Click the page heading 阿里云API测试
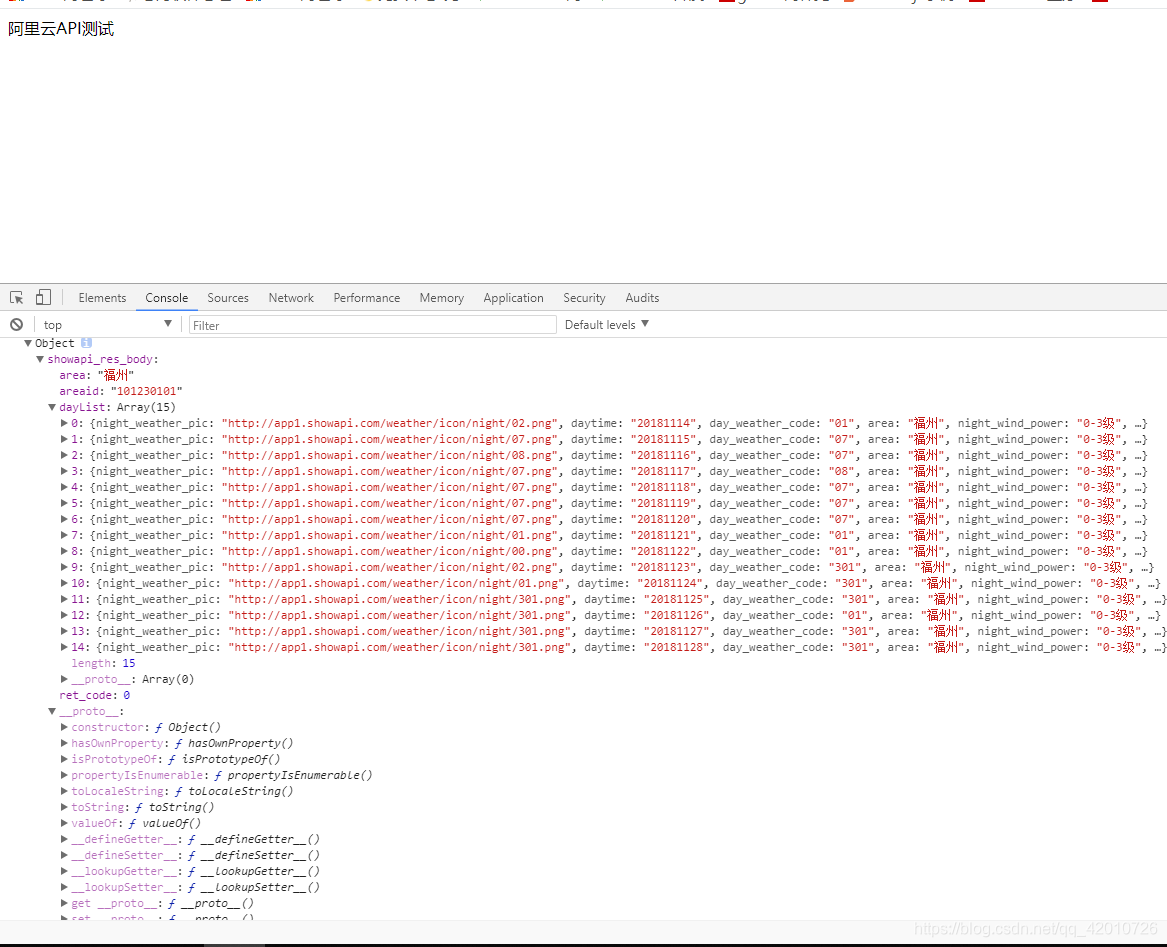This screenshot has height=947, width=1167. 61,29
